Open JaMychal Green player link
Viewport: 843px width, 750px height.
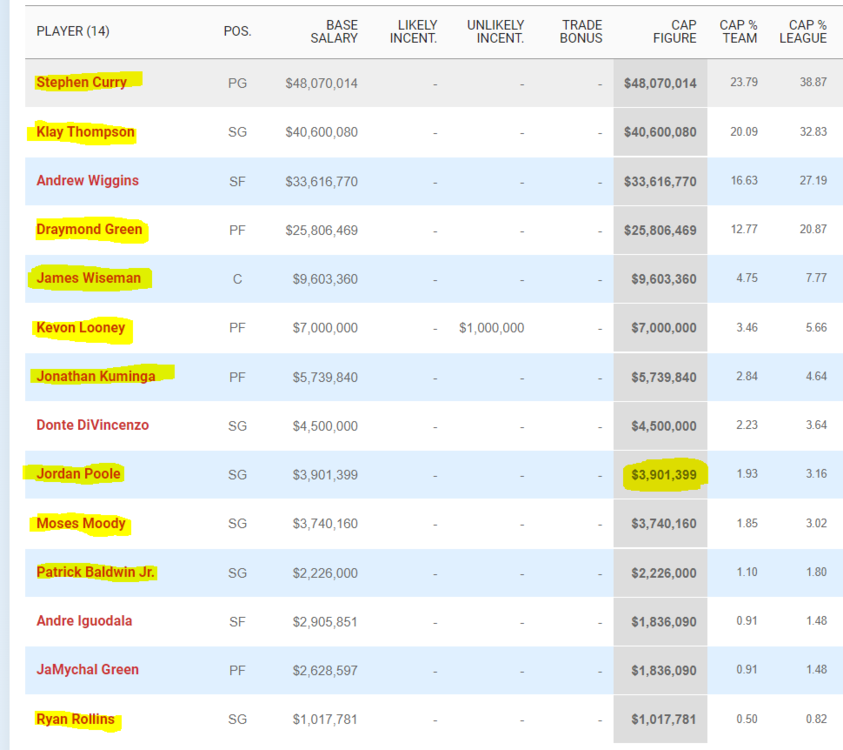tap(87, 670)
